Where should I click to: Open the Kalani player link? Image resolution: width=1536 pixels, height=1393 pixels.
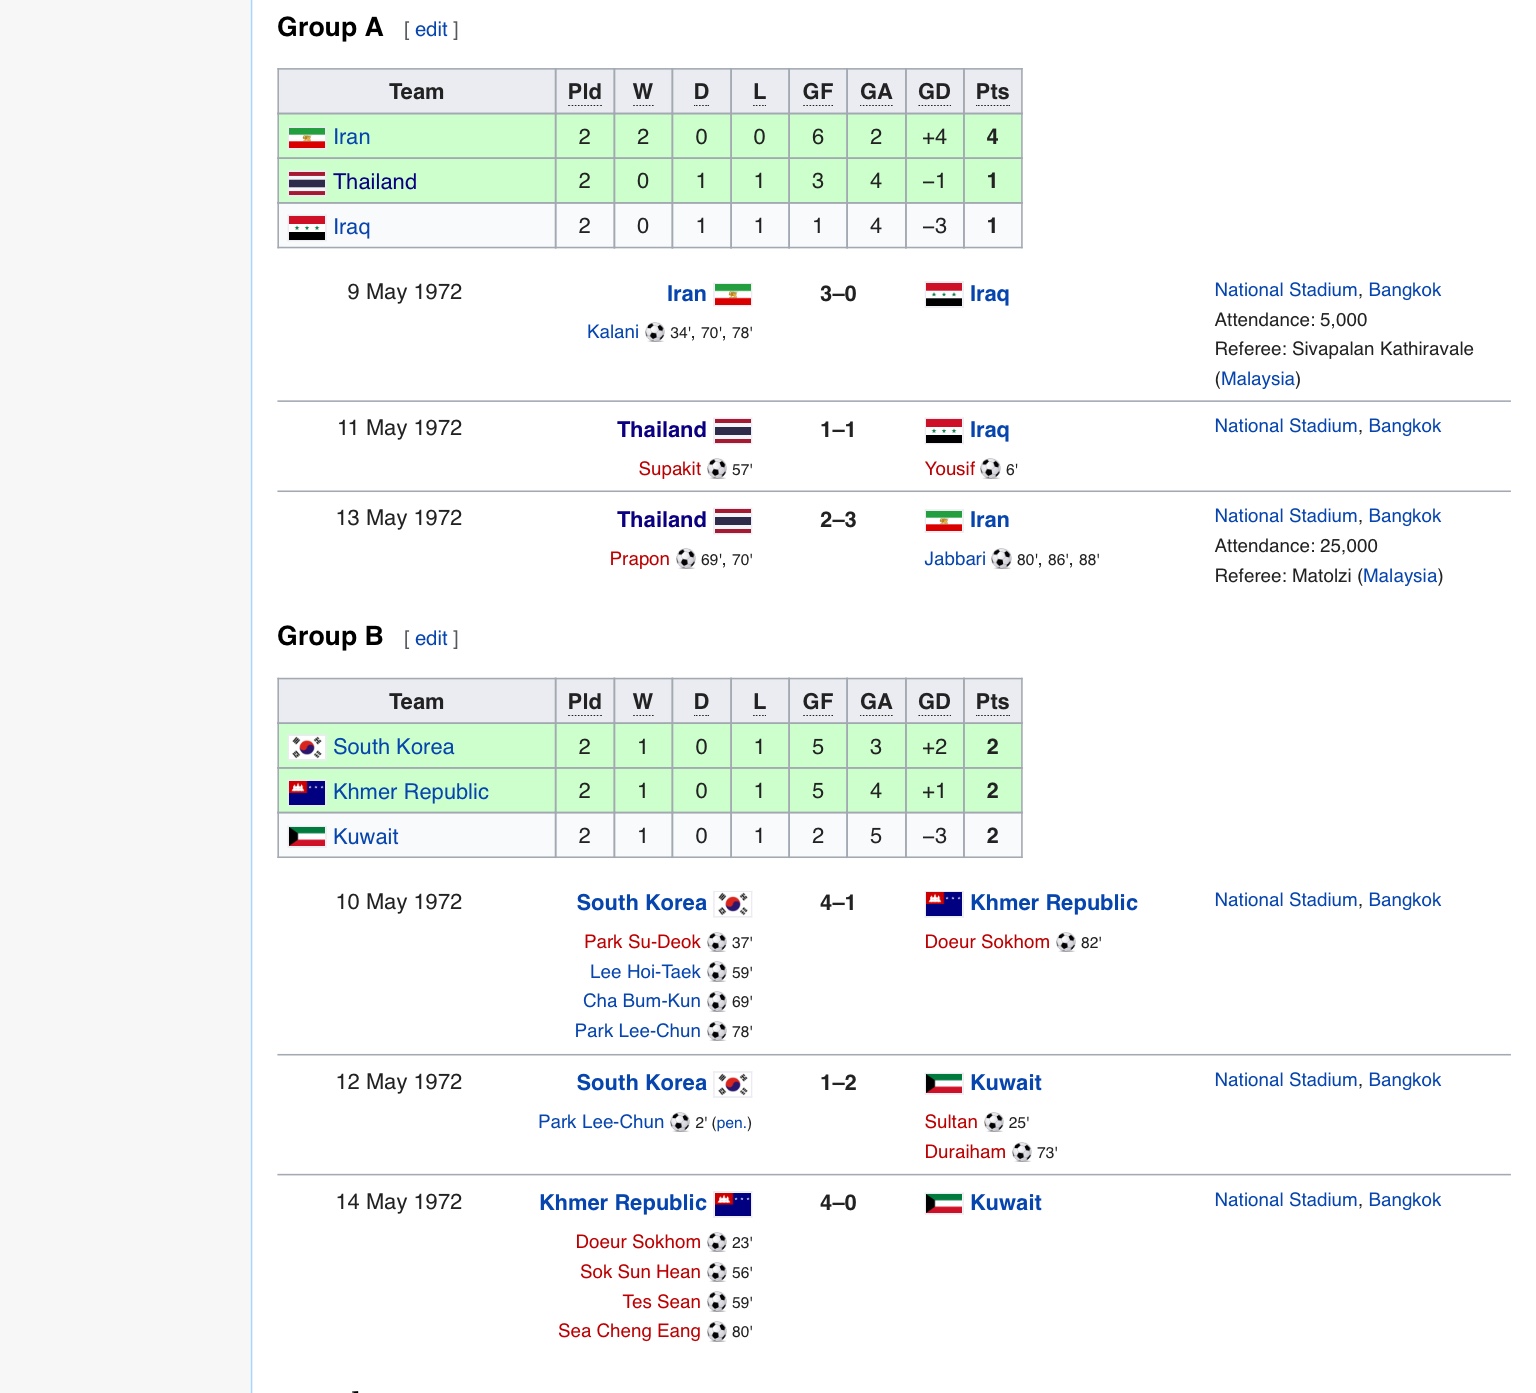point(613,332)
